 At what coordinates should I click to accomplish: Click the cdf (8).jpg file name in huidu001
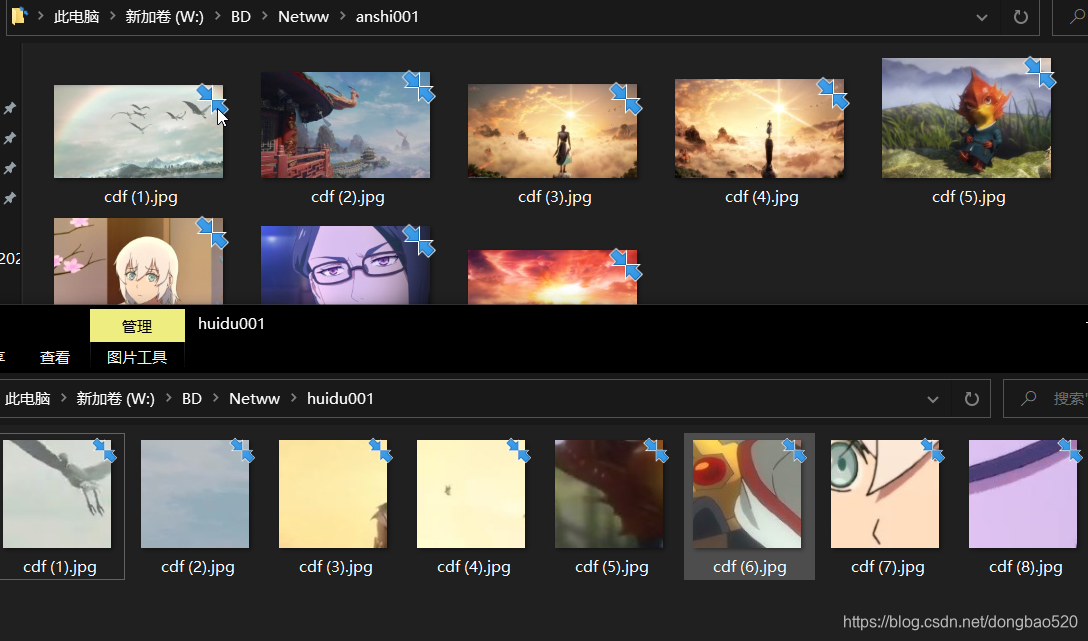1026,567
